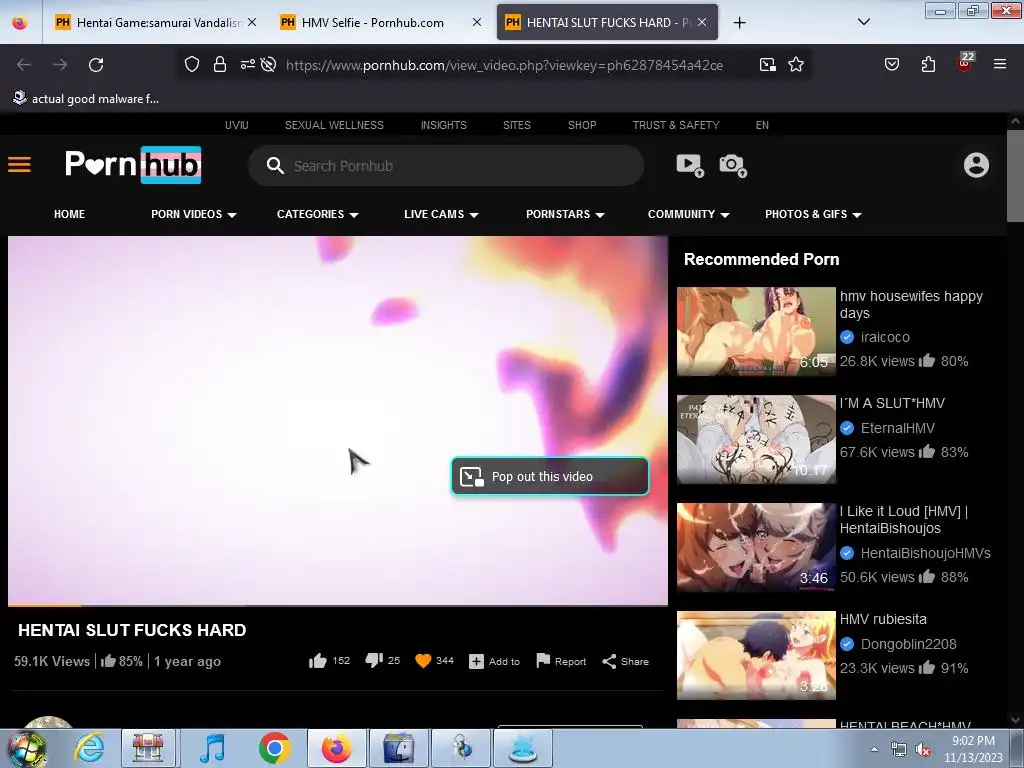Viewport: 1024px width, 768px height.
Task: Open the tracking protection shield icon
Action: coord(191,65)
